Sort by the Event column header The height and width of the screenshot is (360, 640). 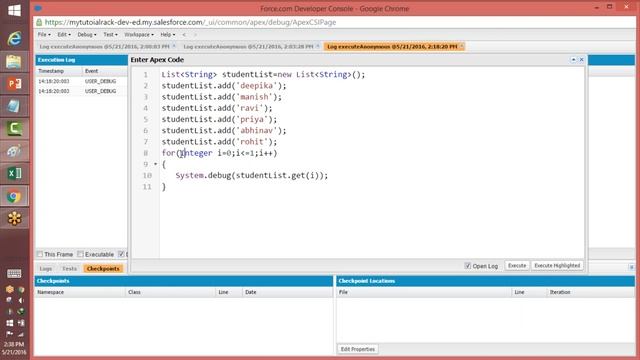point(104,71)
